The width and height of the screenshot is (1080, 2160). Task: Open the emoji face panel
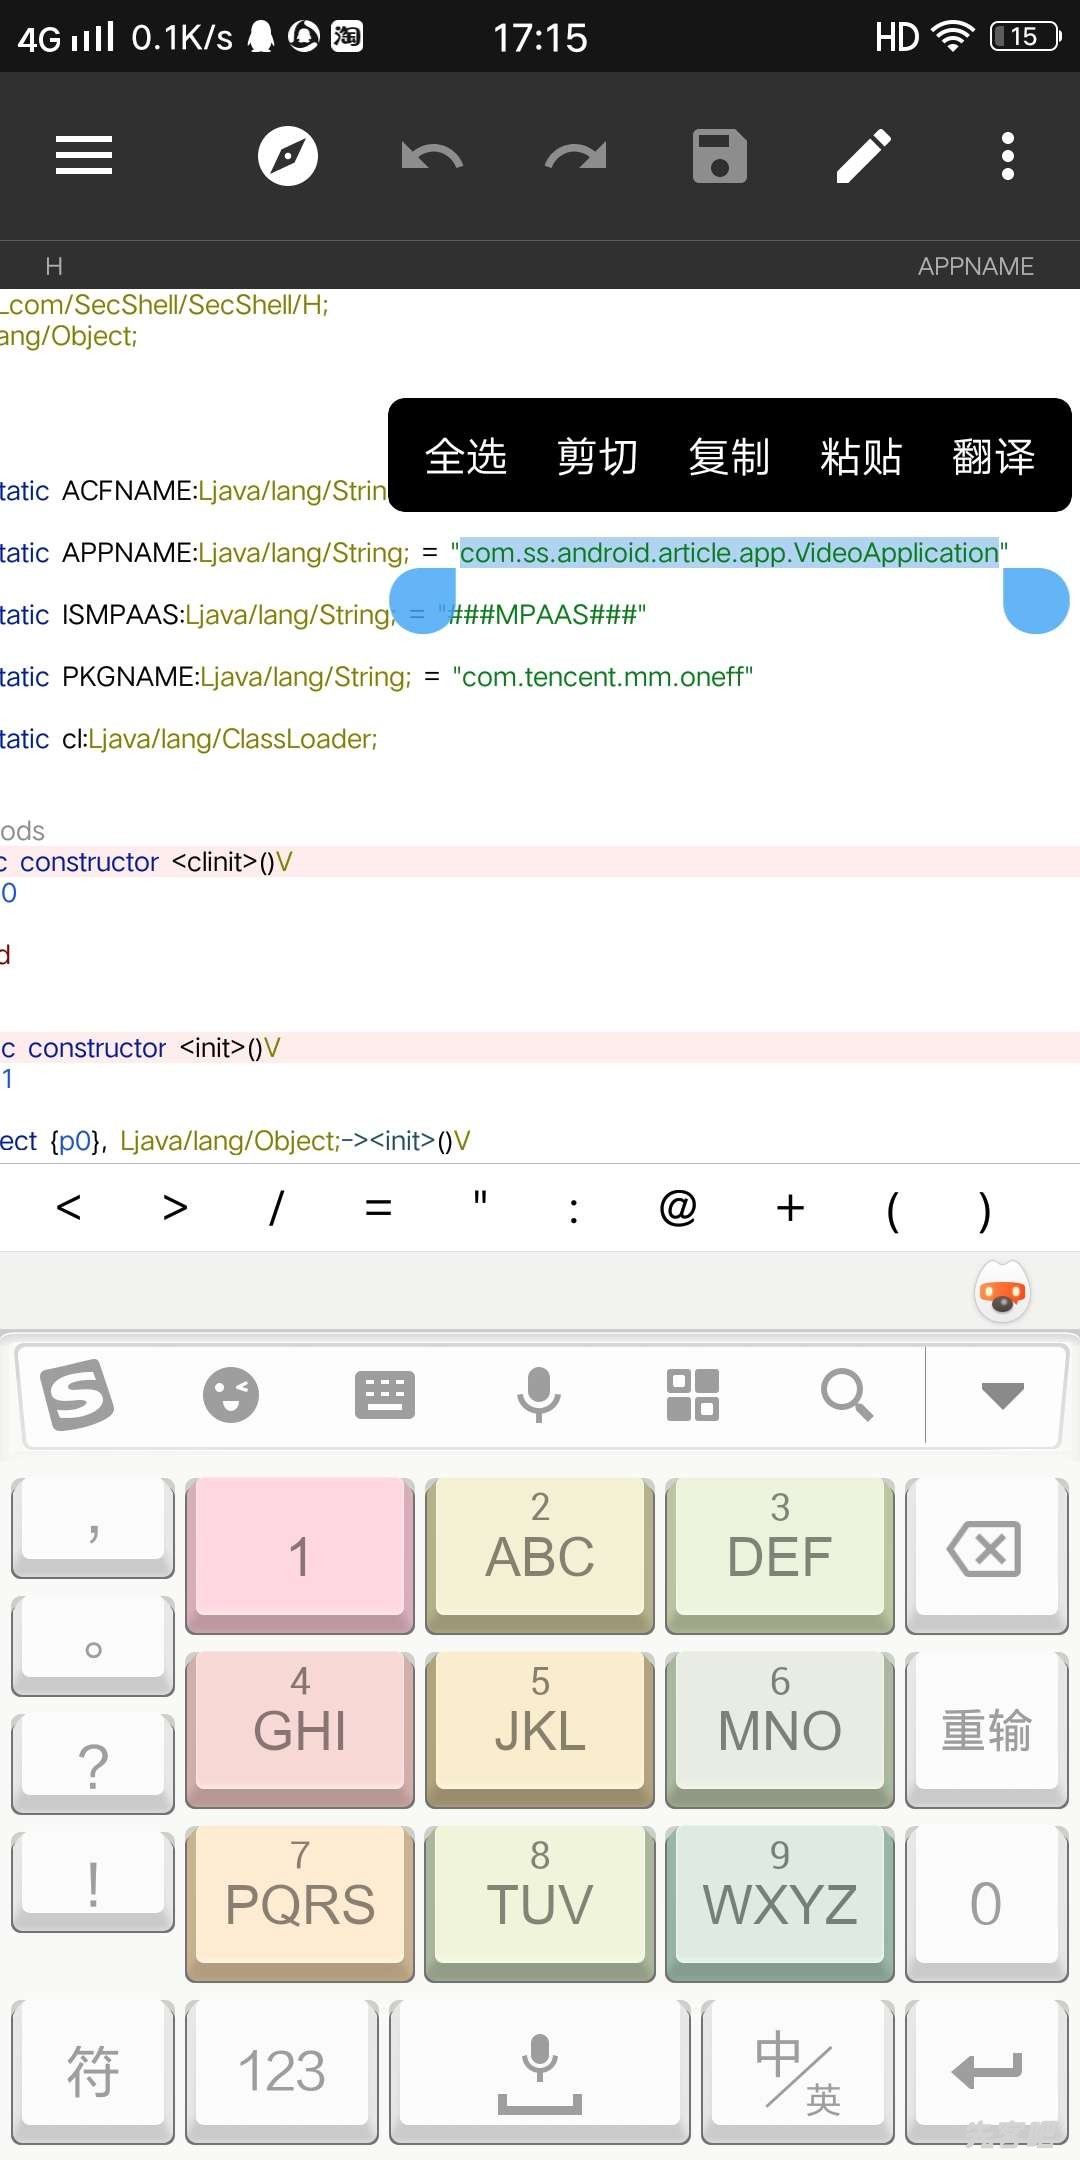pos(231,1395)
